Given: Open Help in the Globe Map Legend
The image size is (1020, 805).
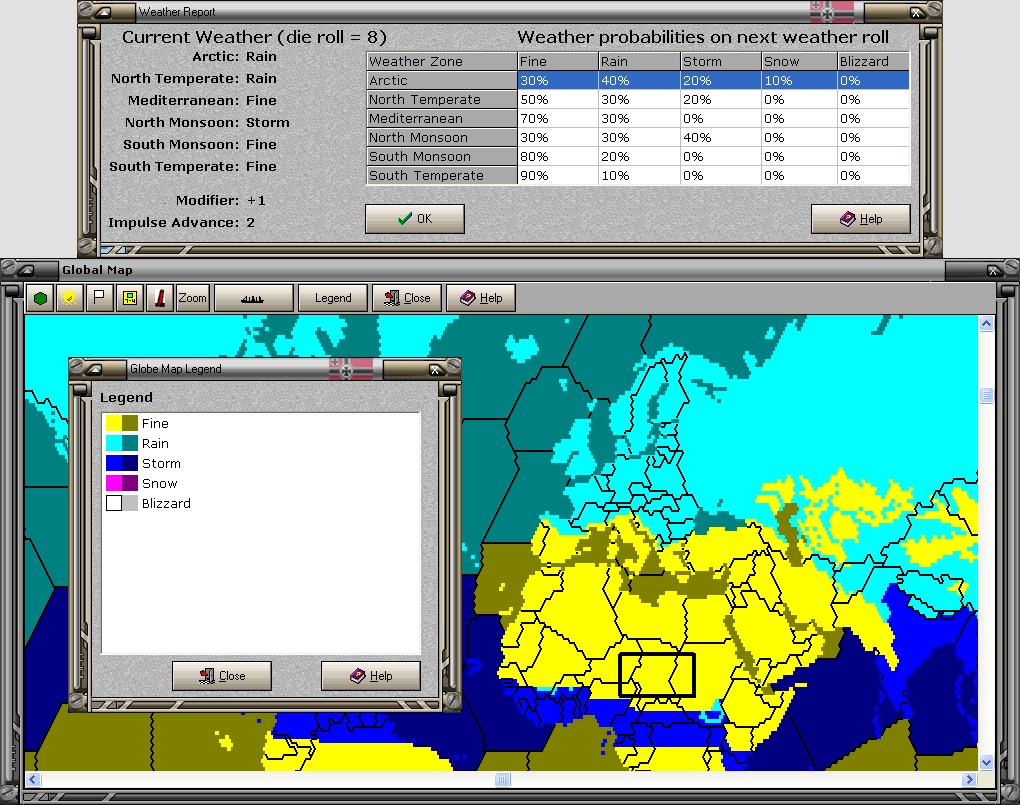Looking at the screenshot, I should tap(370, 676).
